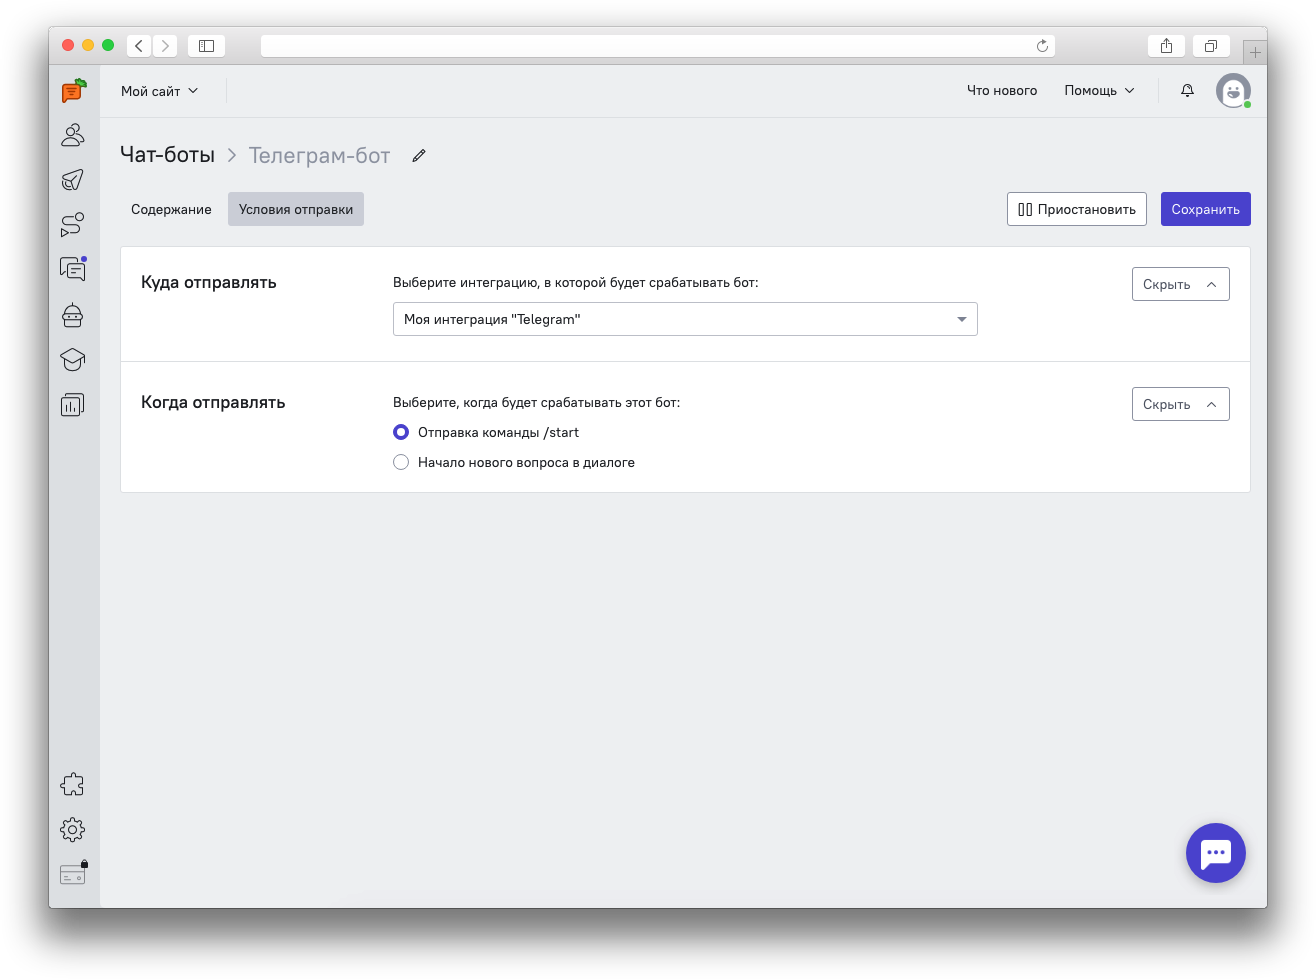Open the funnel route icon in sidebar

point(73,225)
